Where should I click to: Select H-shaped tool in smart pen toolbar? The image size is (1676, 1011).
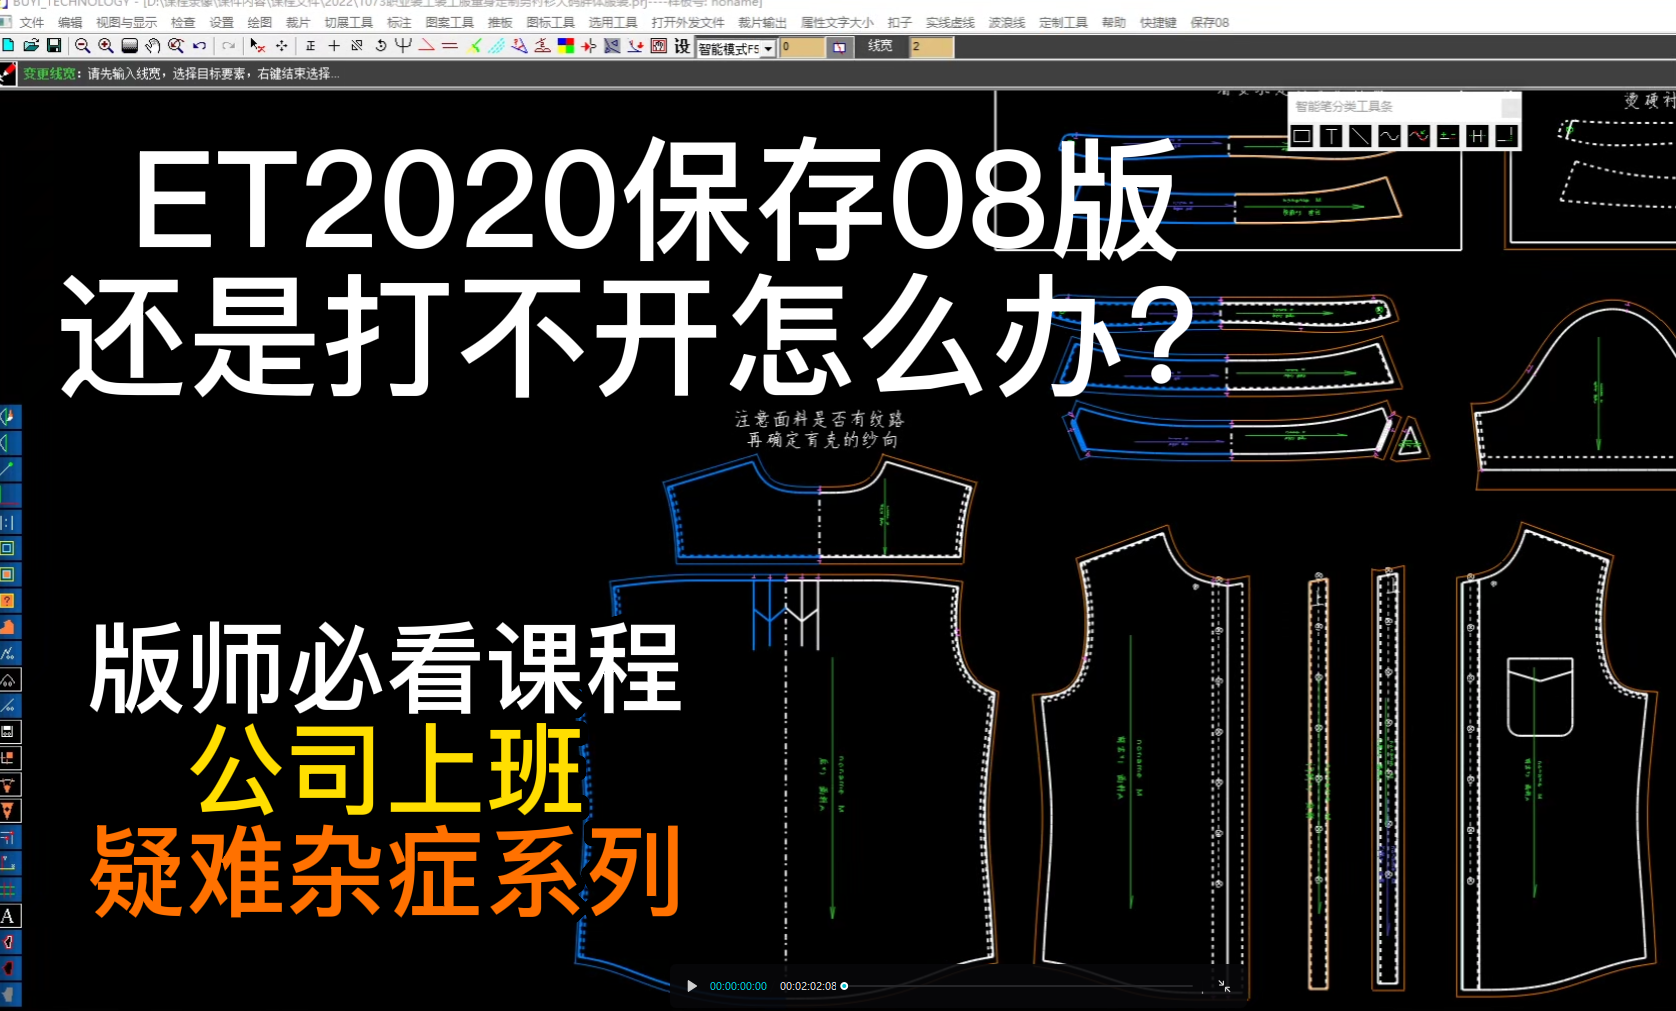tap(1477, 136)
